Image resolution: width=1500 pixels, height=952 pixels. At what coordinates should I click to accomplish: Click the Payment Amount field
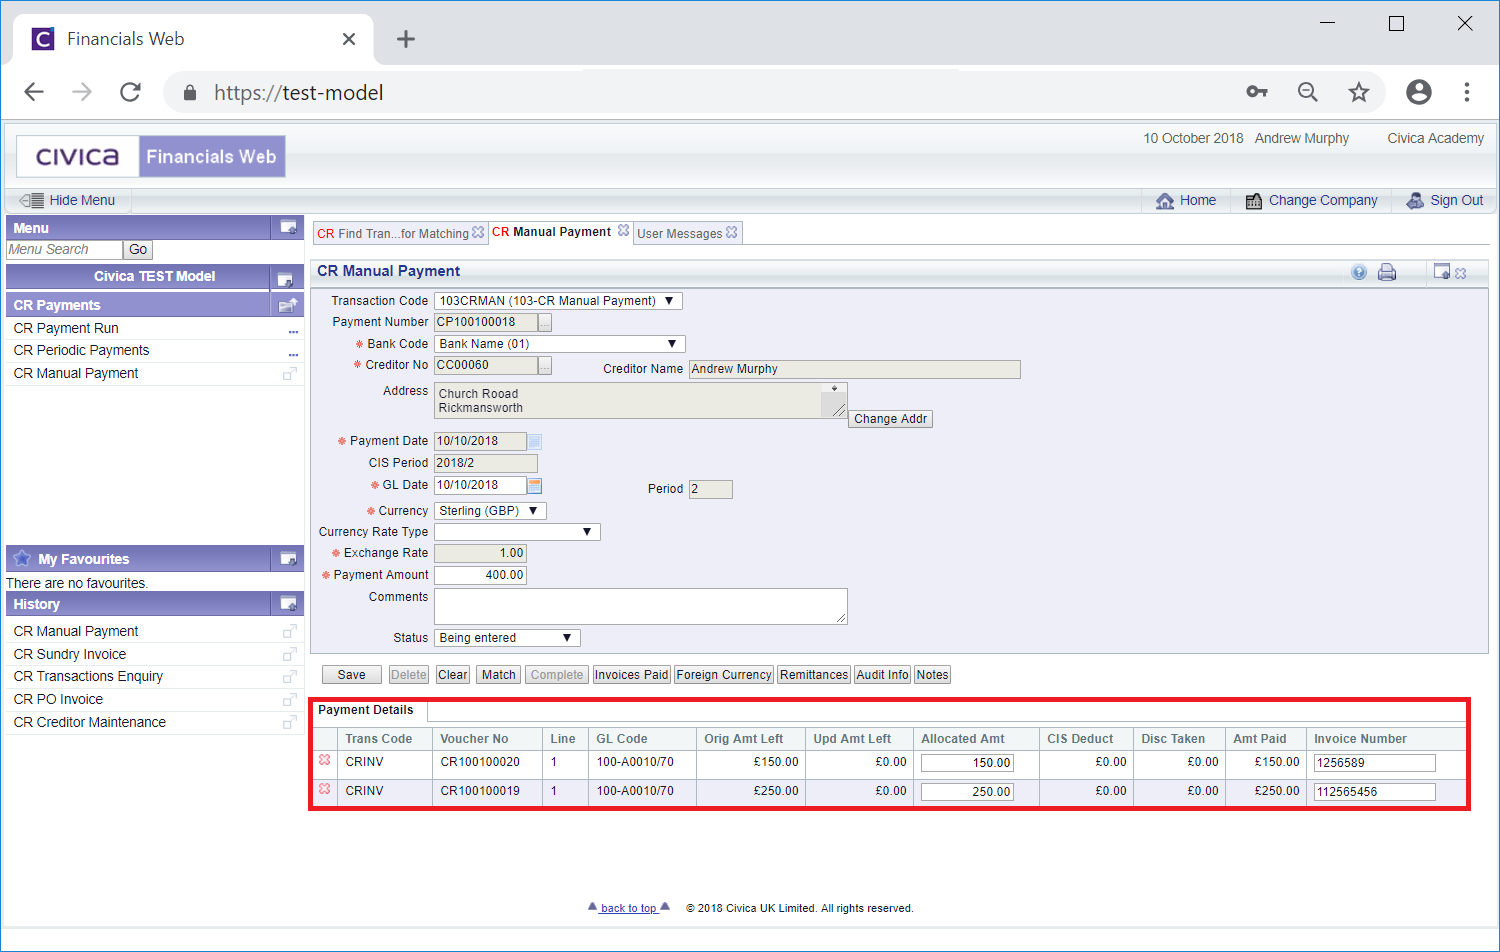pyautogui.click(x=480, y=575)
